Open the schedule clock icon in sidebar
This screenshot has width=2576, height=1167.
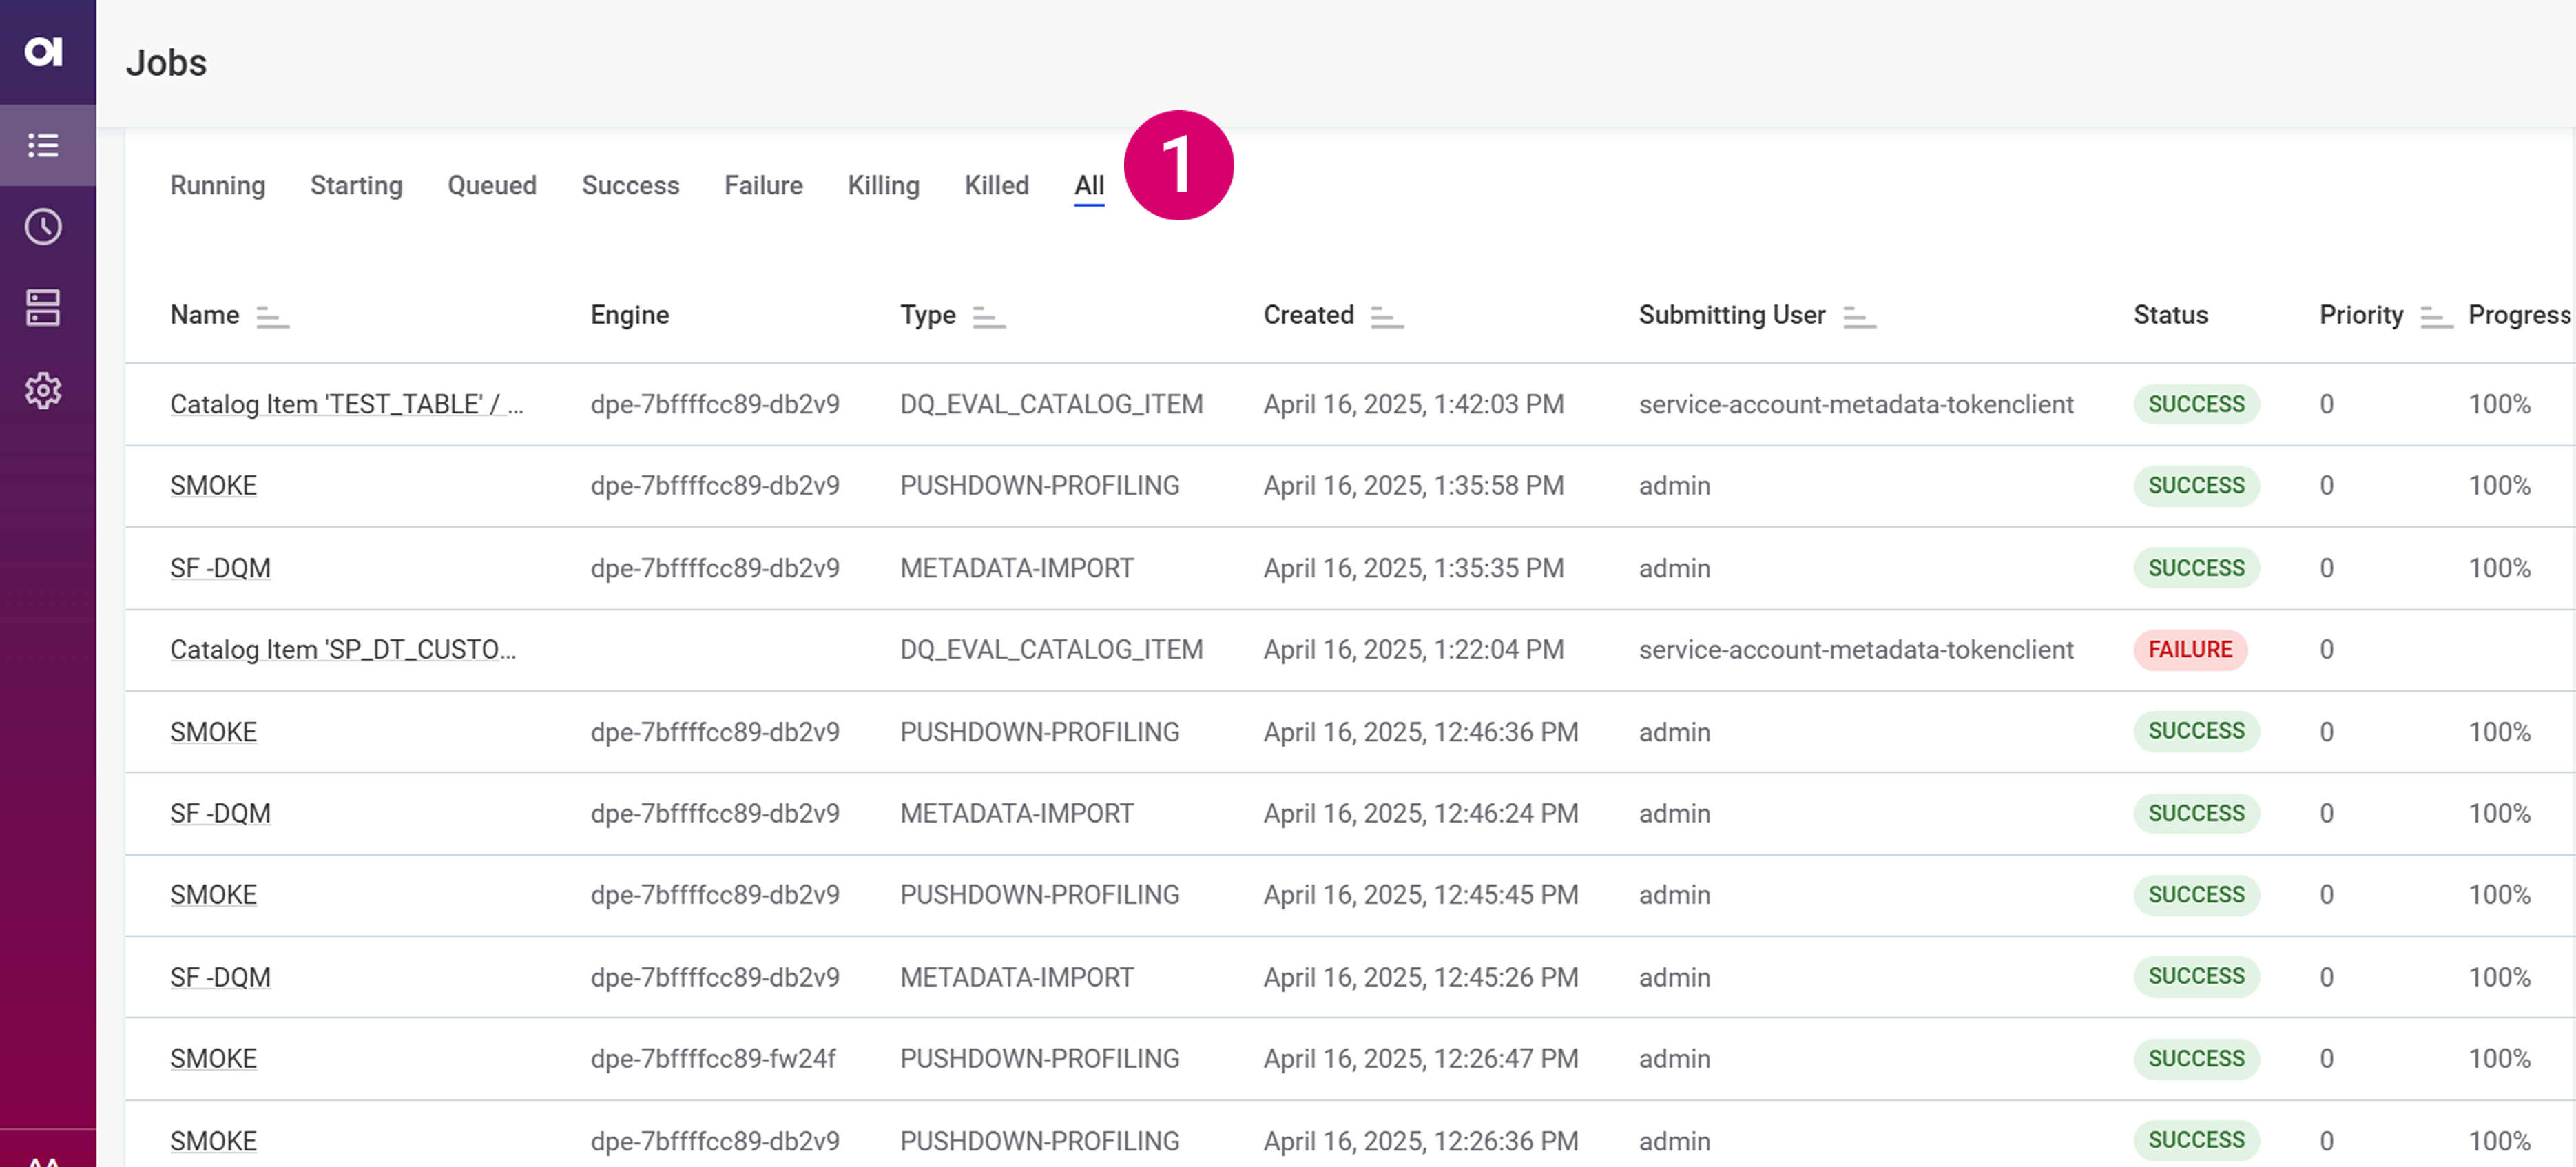(44, 227)
